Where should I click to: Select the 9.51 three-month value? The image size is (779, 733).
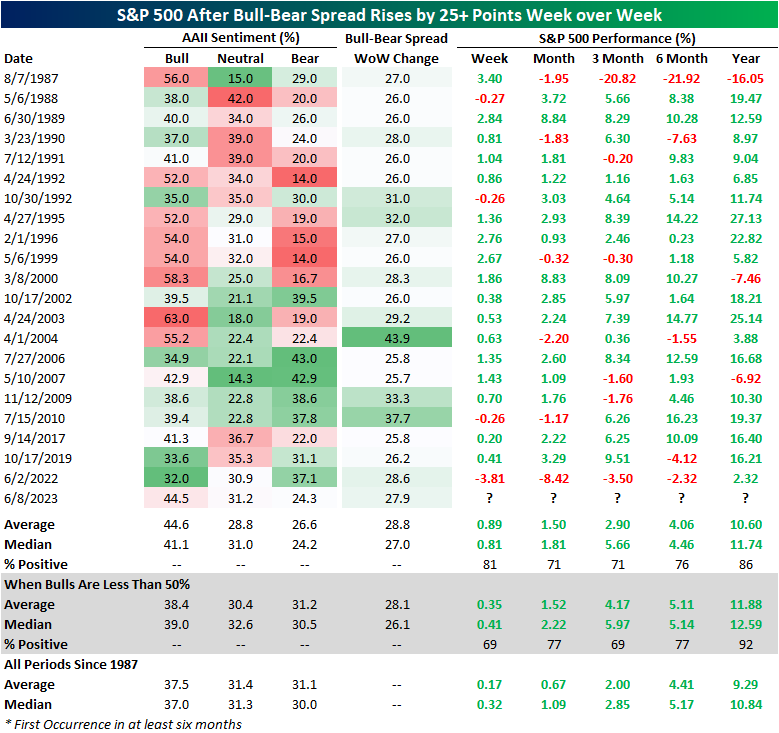618,458
